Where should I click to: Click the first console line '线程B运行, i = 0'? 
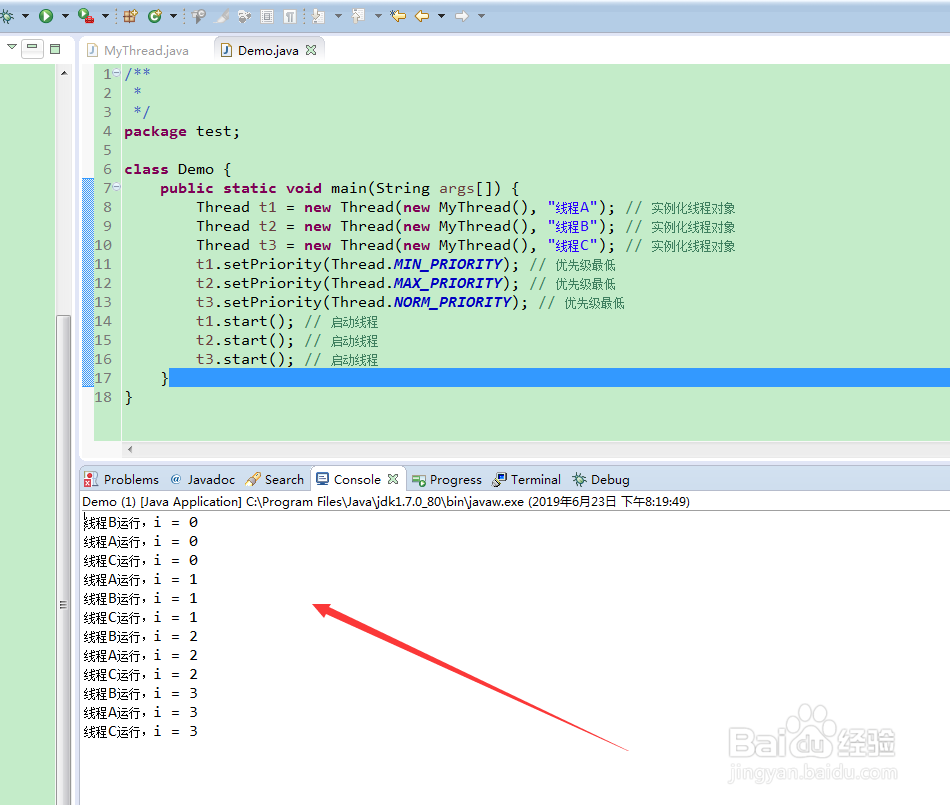[x=141, y=522]
